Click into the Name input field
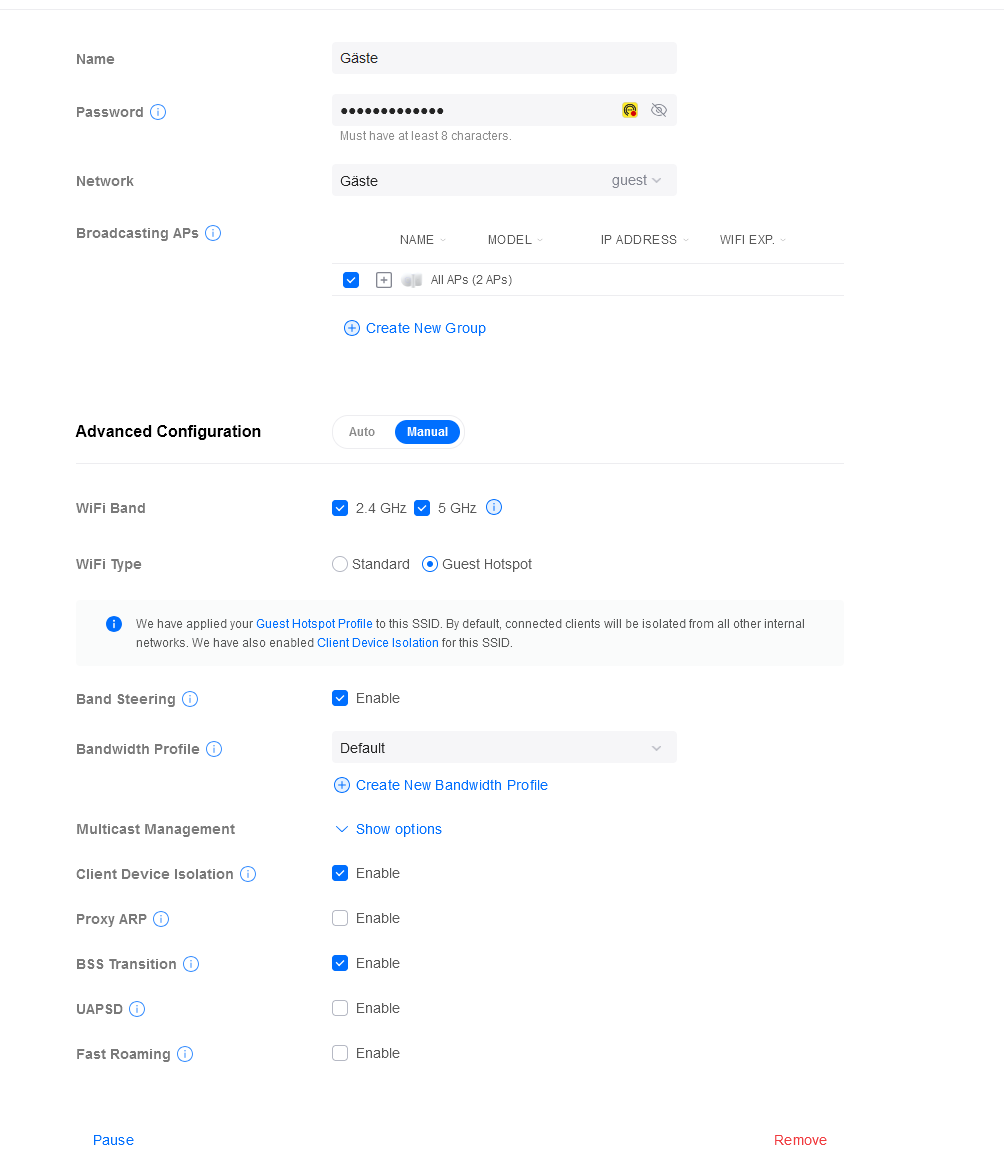 click(x=504, y=58)
